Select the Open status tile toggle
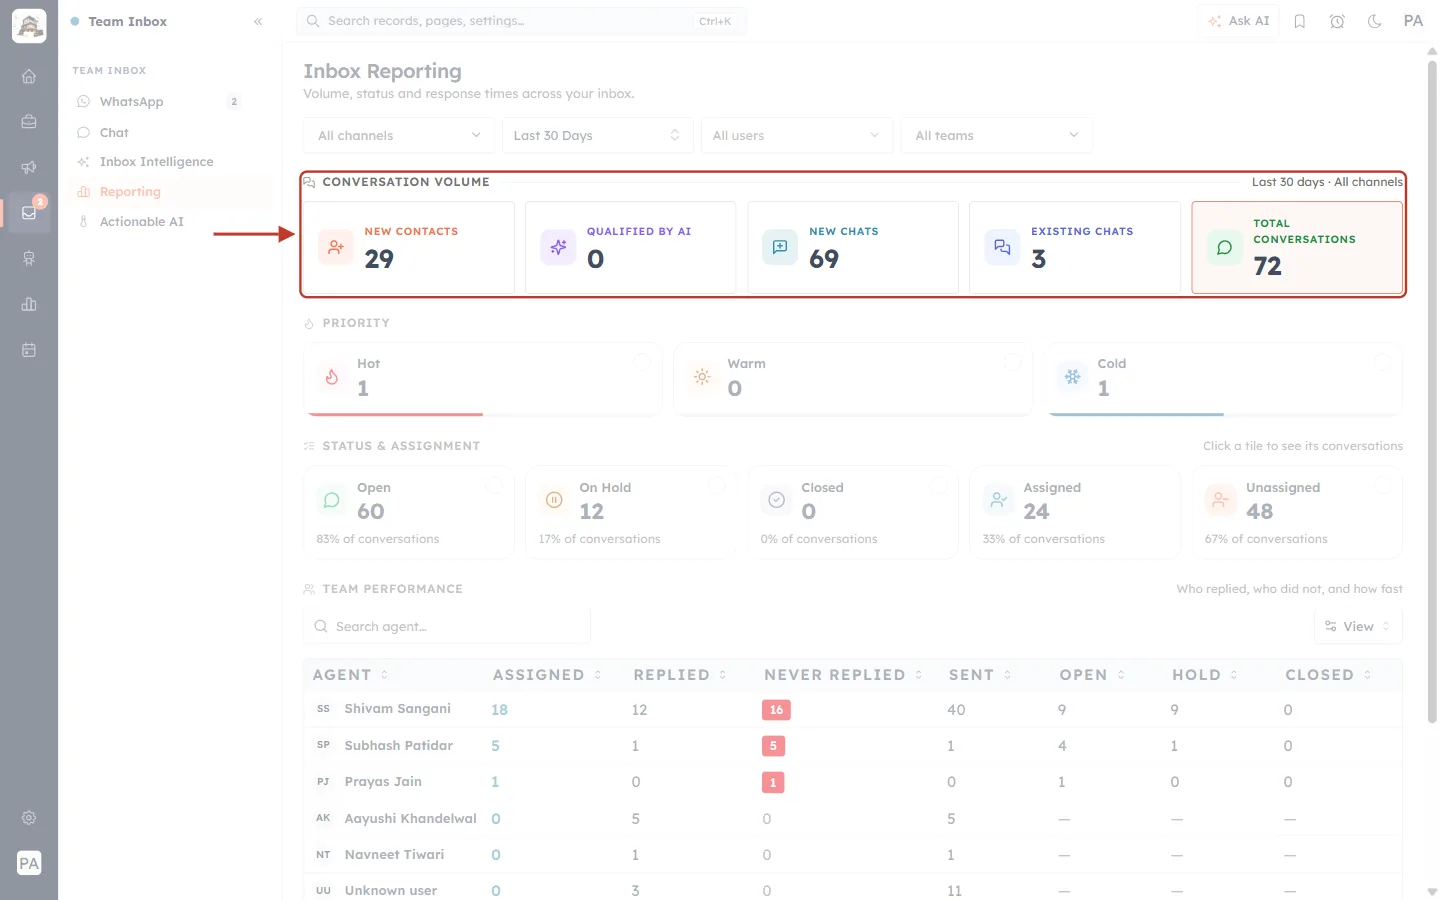 point(494,486)
